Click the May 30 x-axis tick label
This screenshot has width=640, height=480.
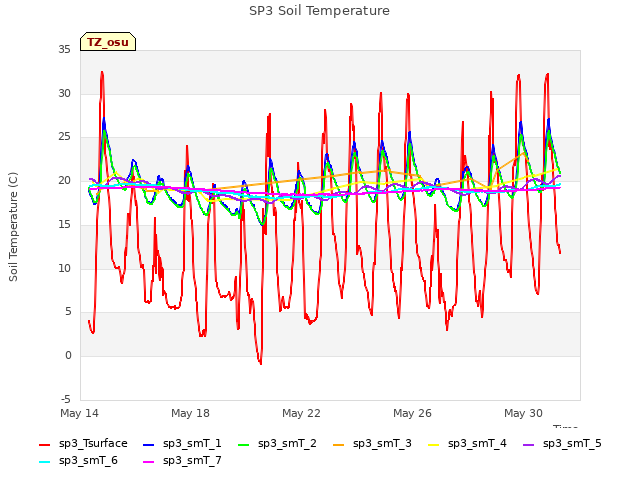pyautogui.click(x=523, y=413)
